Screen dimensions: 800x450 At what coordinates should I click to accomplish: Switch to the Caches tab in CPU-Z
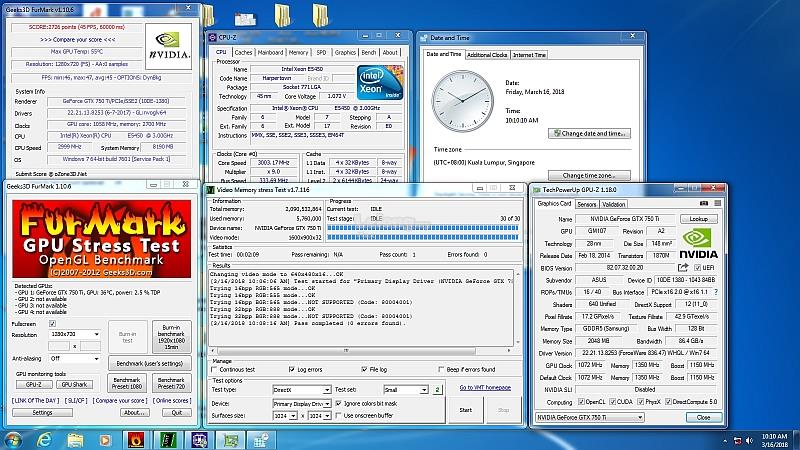coord(243,52)
